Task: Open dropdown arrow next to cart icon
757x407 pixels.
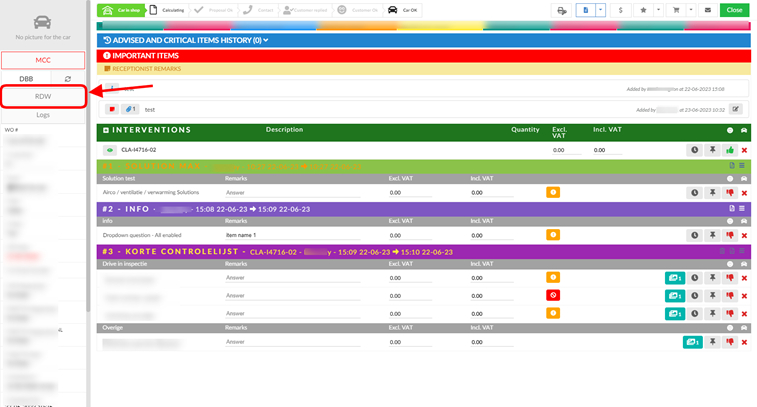Action: 691,10
